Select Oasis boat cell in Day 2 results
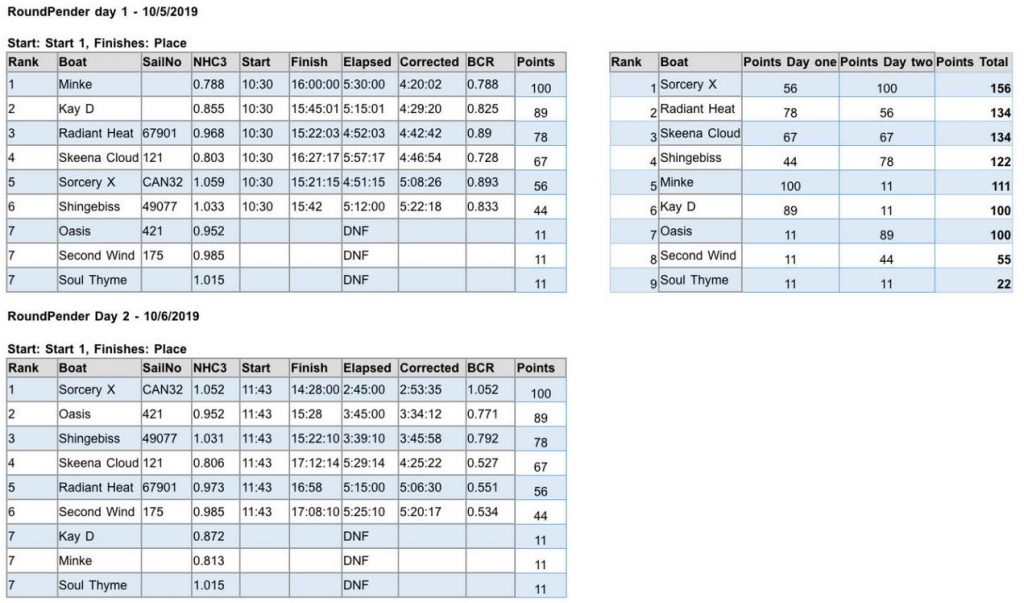 (99, 414)
